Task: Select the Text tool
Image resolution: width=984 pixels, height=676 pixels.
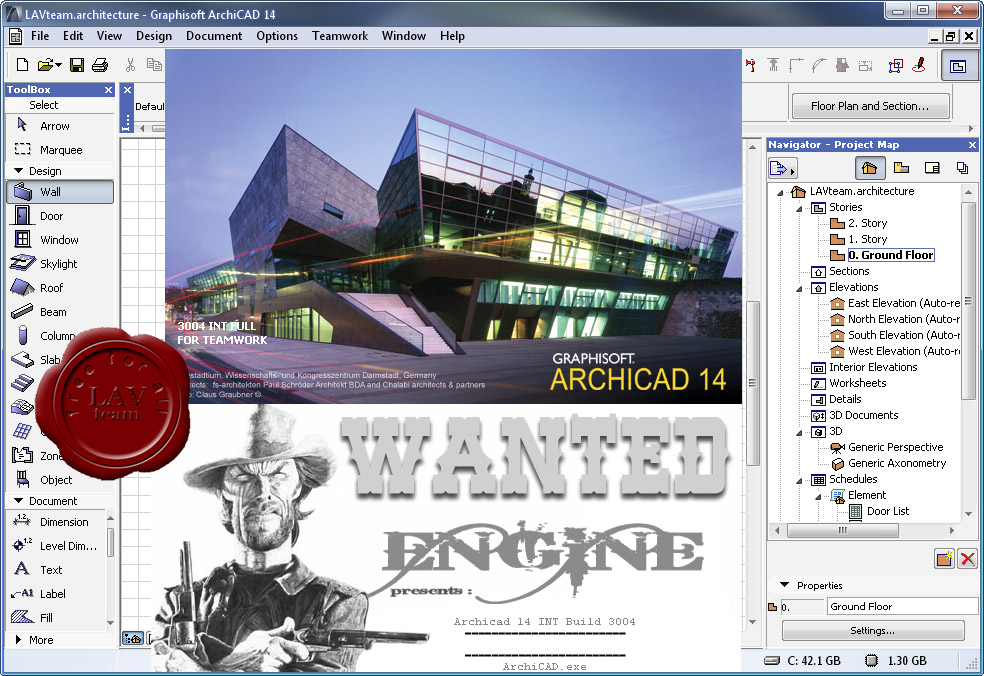Action: click(x=56, y=570)
